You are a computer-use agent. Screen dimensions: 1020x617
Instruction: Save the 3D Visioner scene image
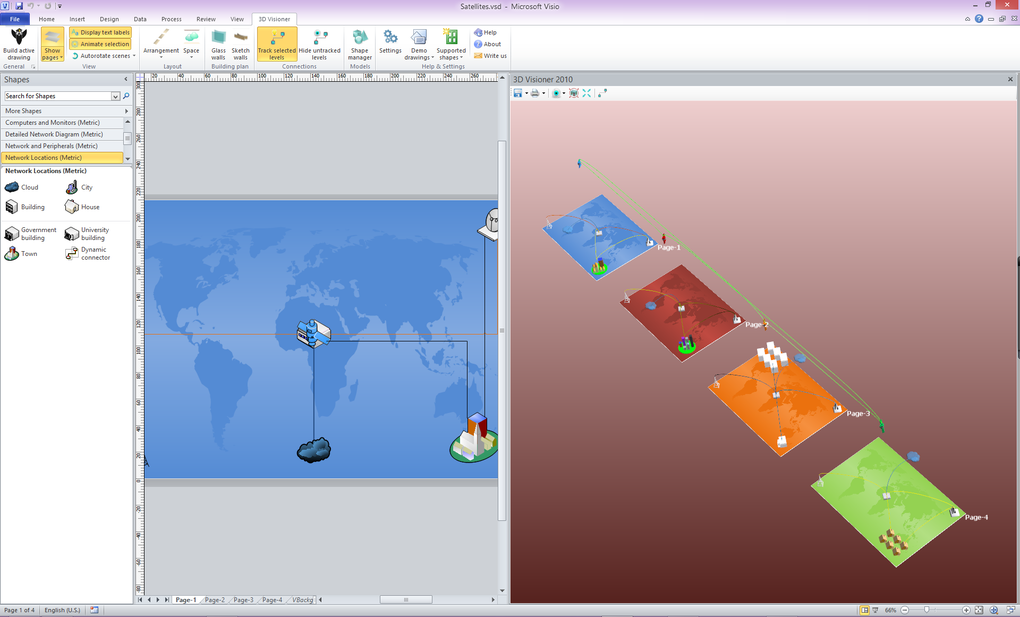click(x=518, y=93)
